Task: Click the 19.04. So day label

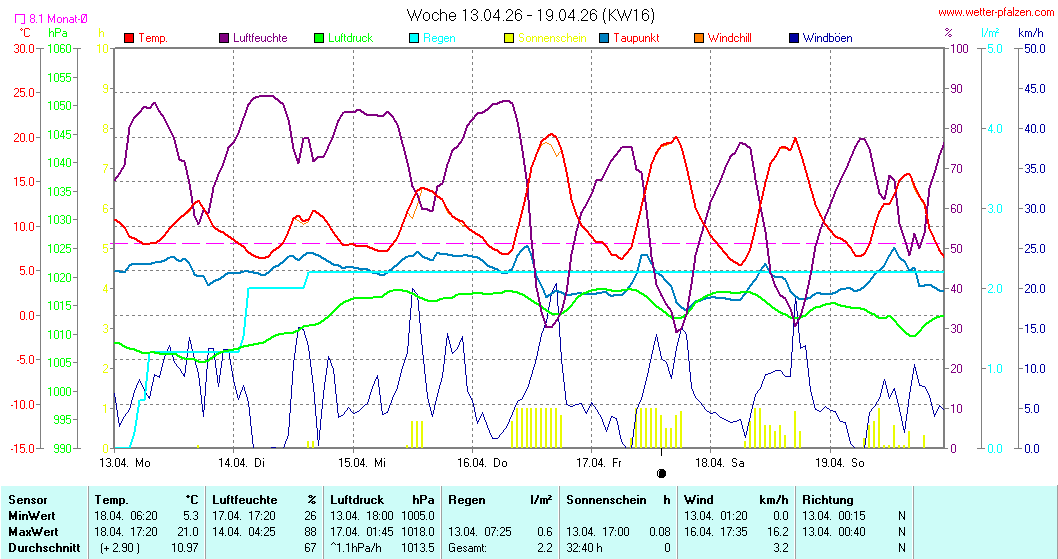Action: point(838,463)
